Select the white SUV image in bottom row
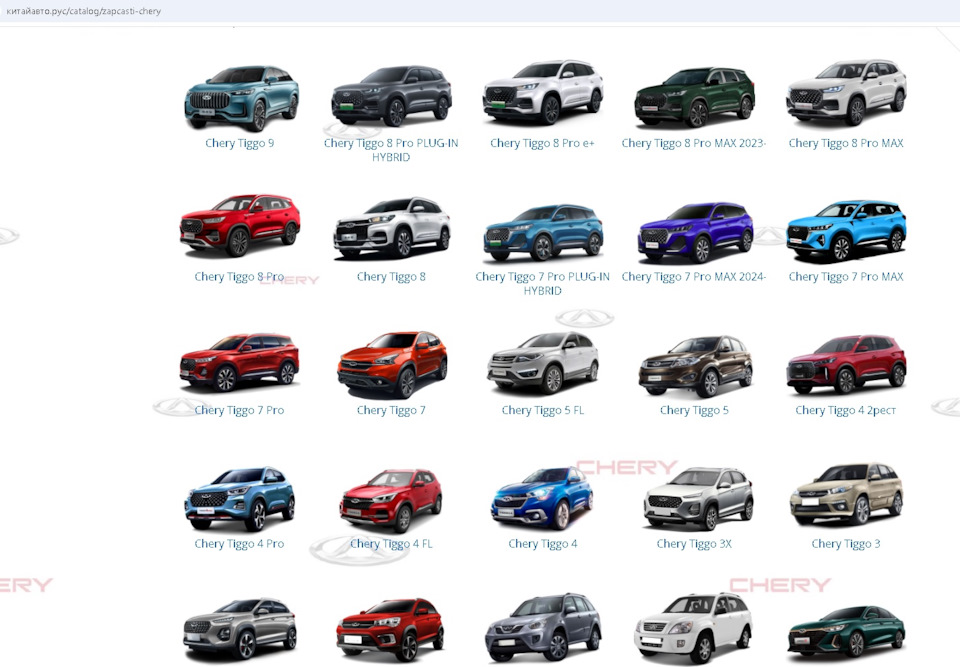Viewport: 960px width, 667px height. 694,628
